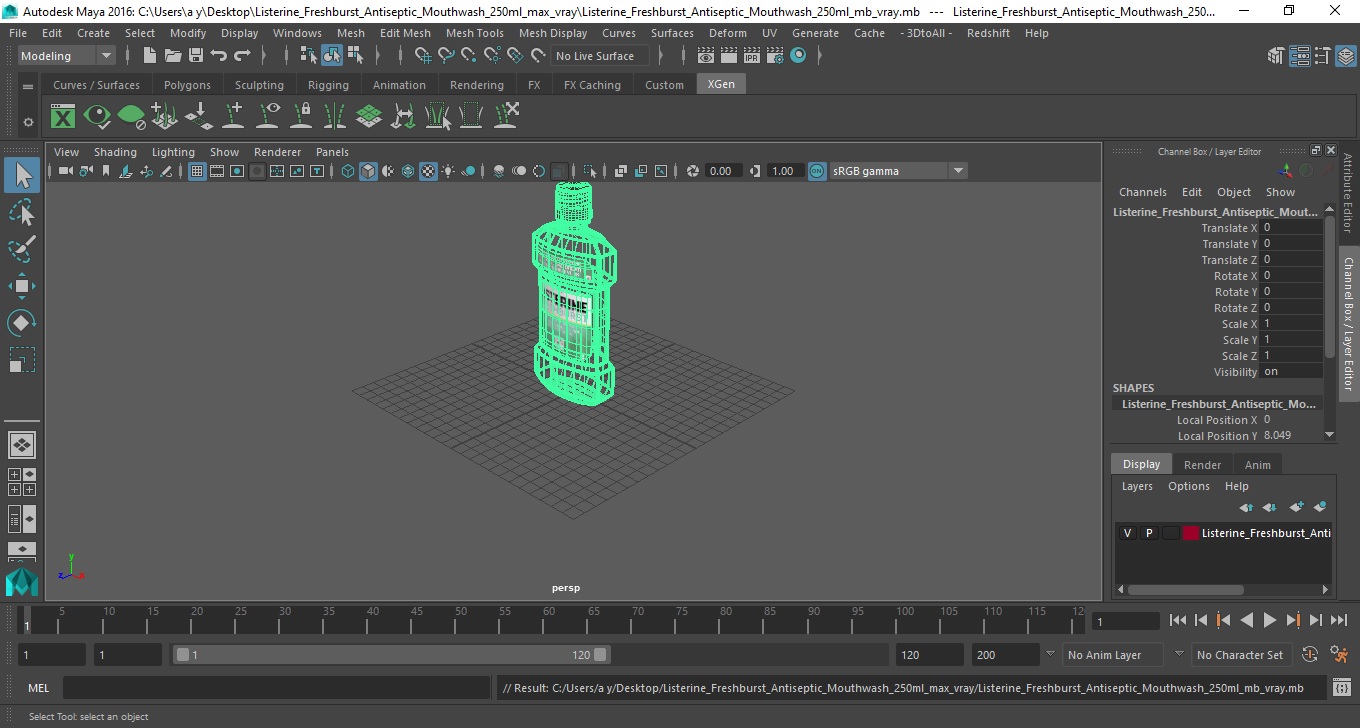Click the red layer color swatch
Screen dimensions: 1360x728
(1191, 533)
